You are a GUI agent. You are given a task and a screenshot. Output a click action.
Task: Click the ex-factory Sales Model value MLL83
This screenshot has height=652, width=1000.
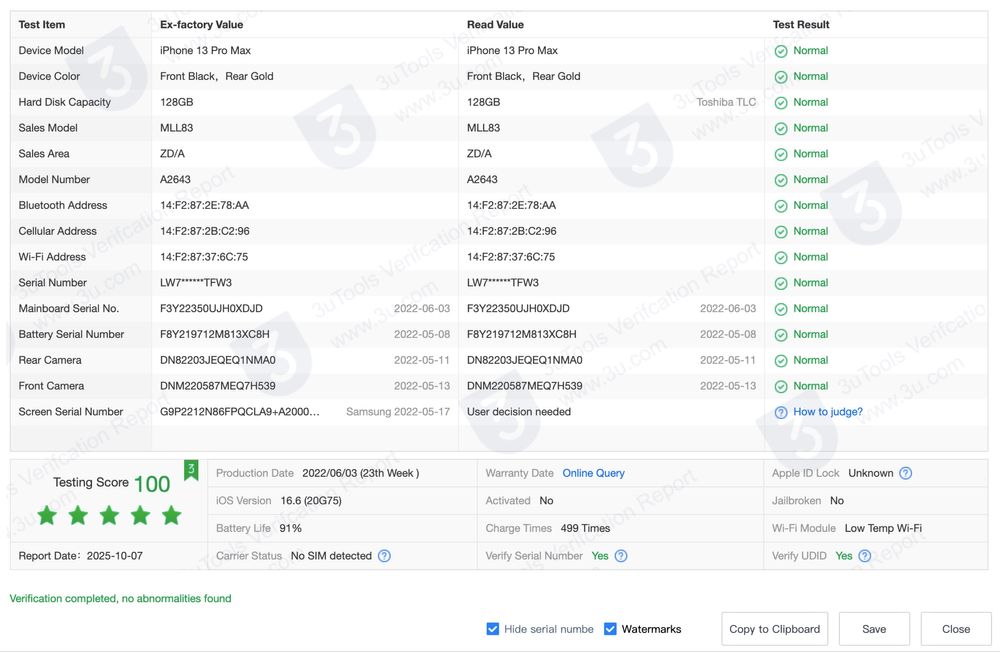[x=176, y=128]
